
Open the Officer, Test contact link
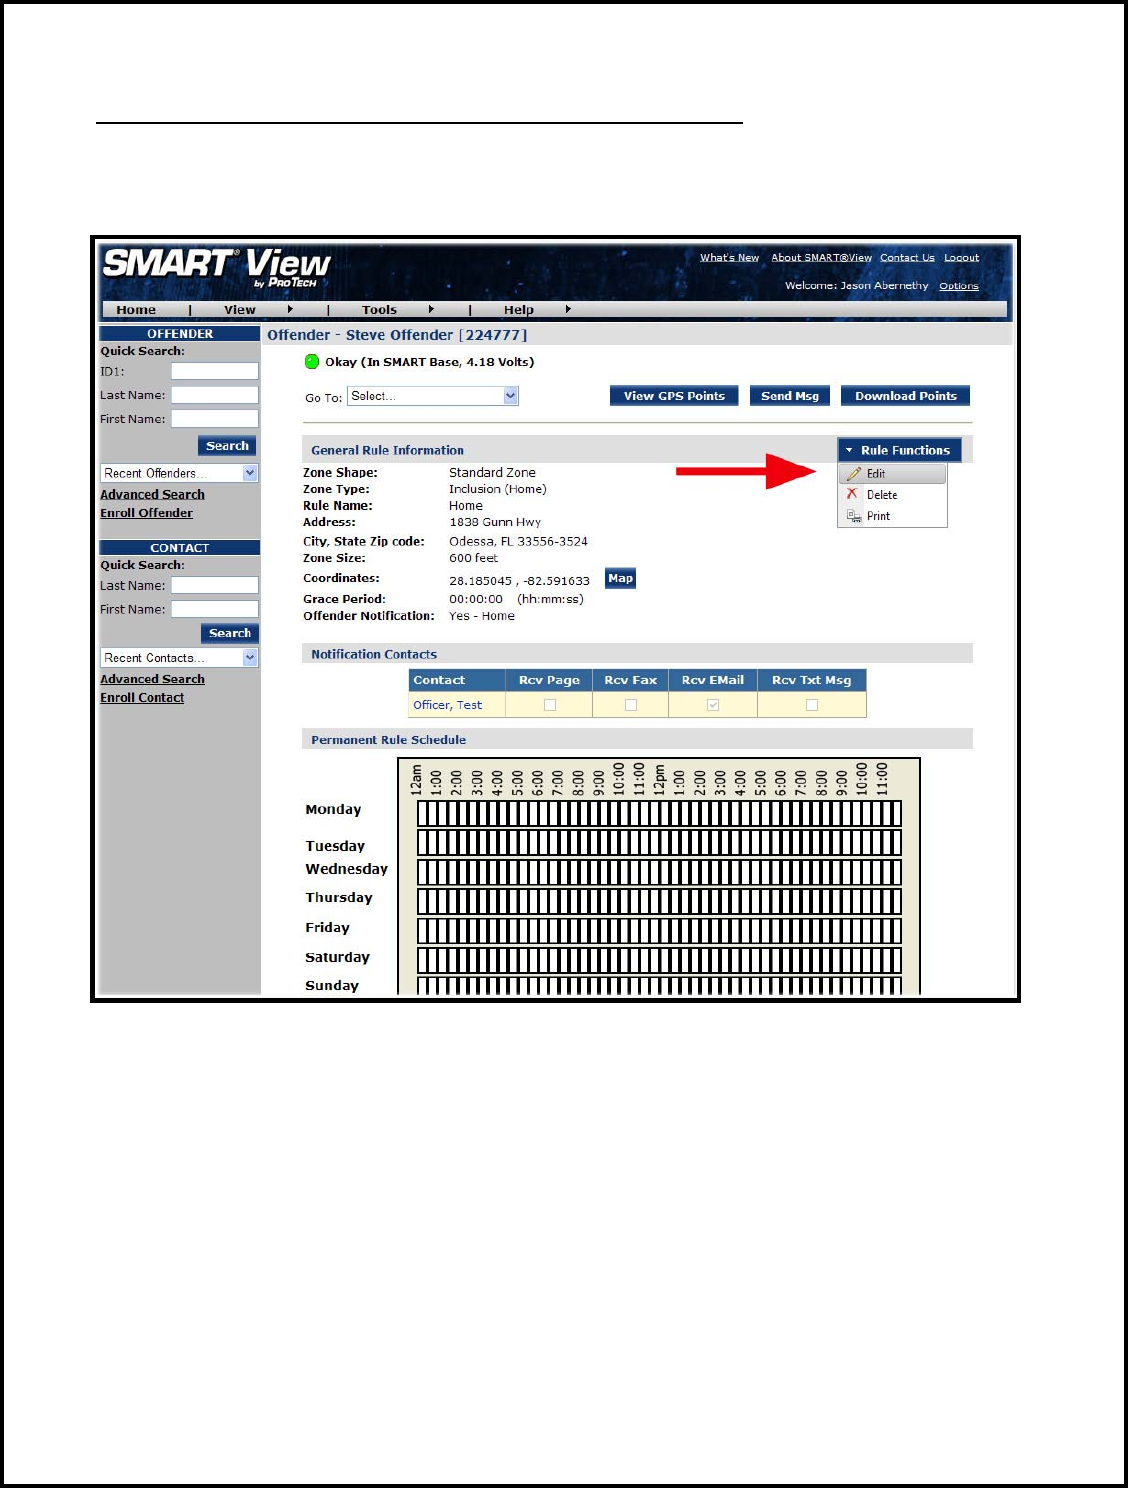pyautogui.click(x=447, y=705)
